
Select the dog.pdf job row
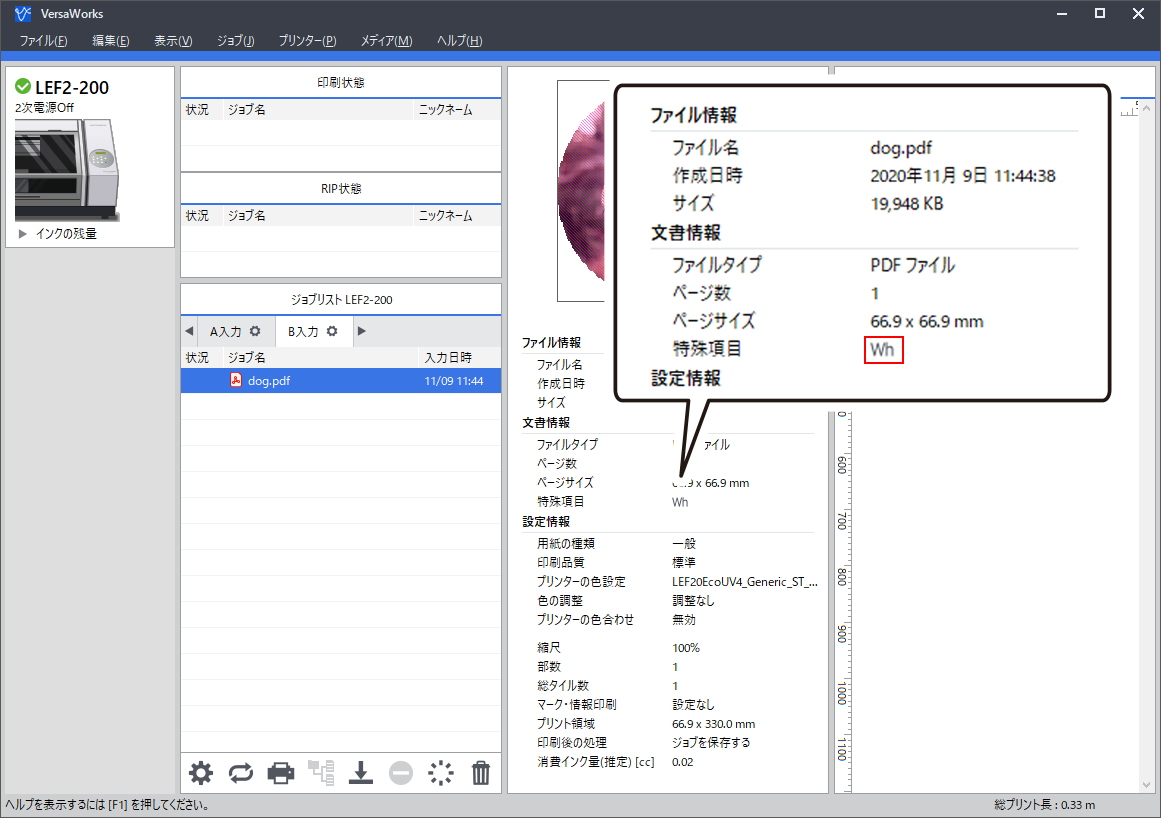click(341, 380)
